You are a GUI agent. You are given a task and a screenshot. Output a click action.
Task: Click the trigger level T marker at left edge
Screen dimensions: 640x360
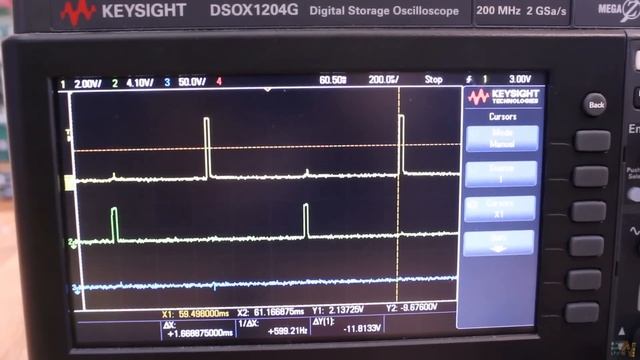[x=68, y=135]
